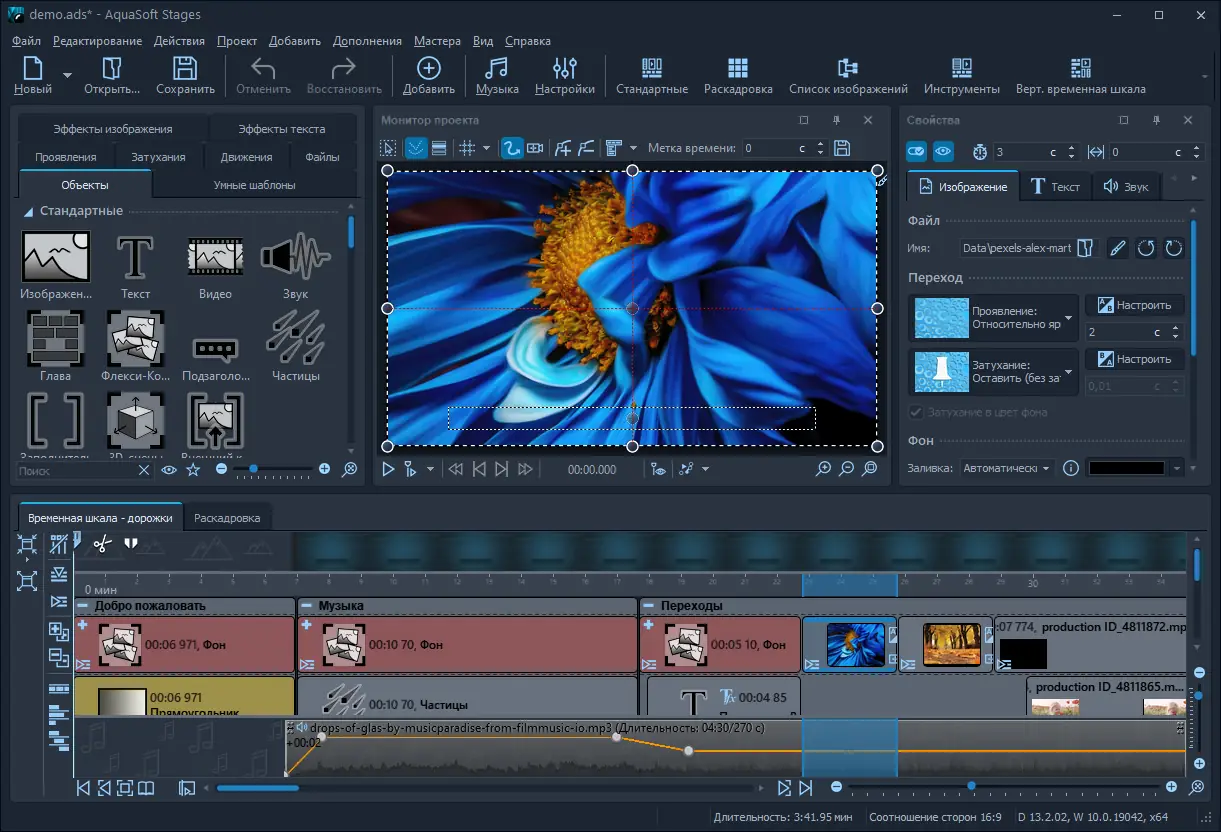Open the Список изображений toolbar view

pyautogui.click(x=848, y=75)
